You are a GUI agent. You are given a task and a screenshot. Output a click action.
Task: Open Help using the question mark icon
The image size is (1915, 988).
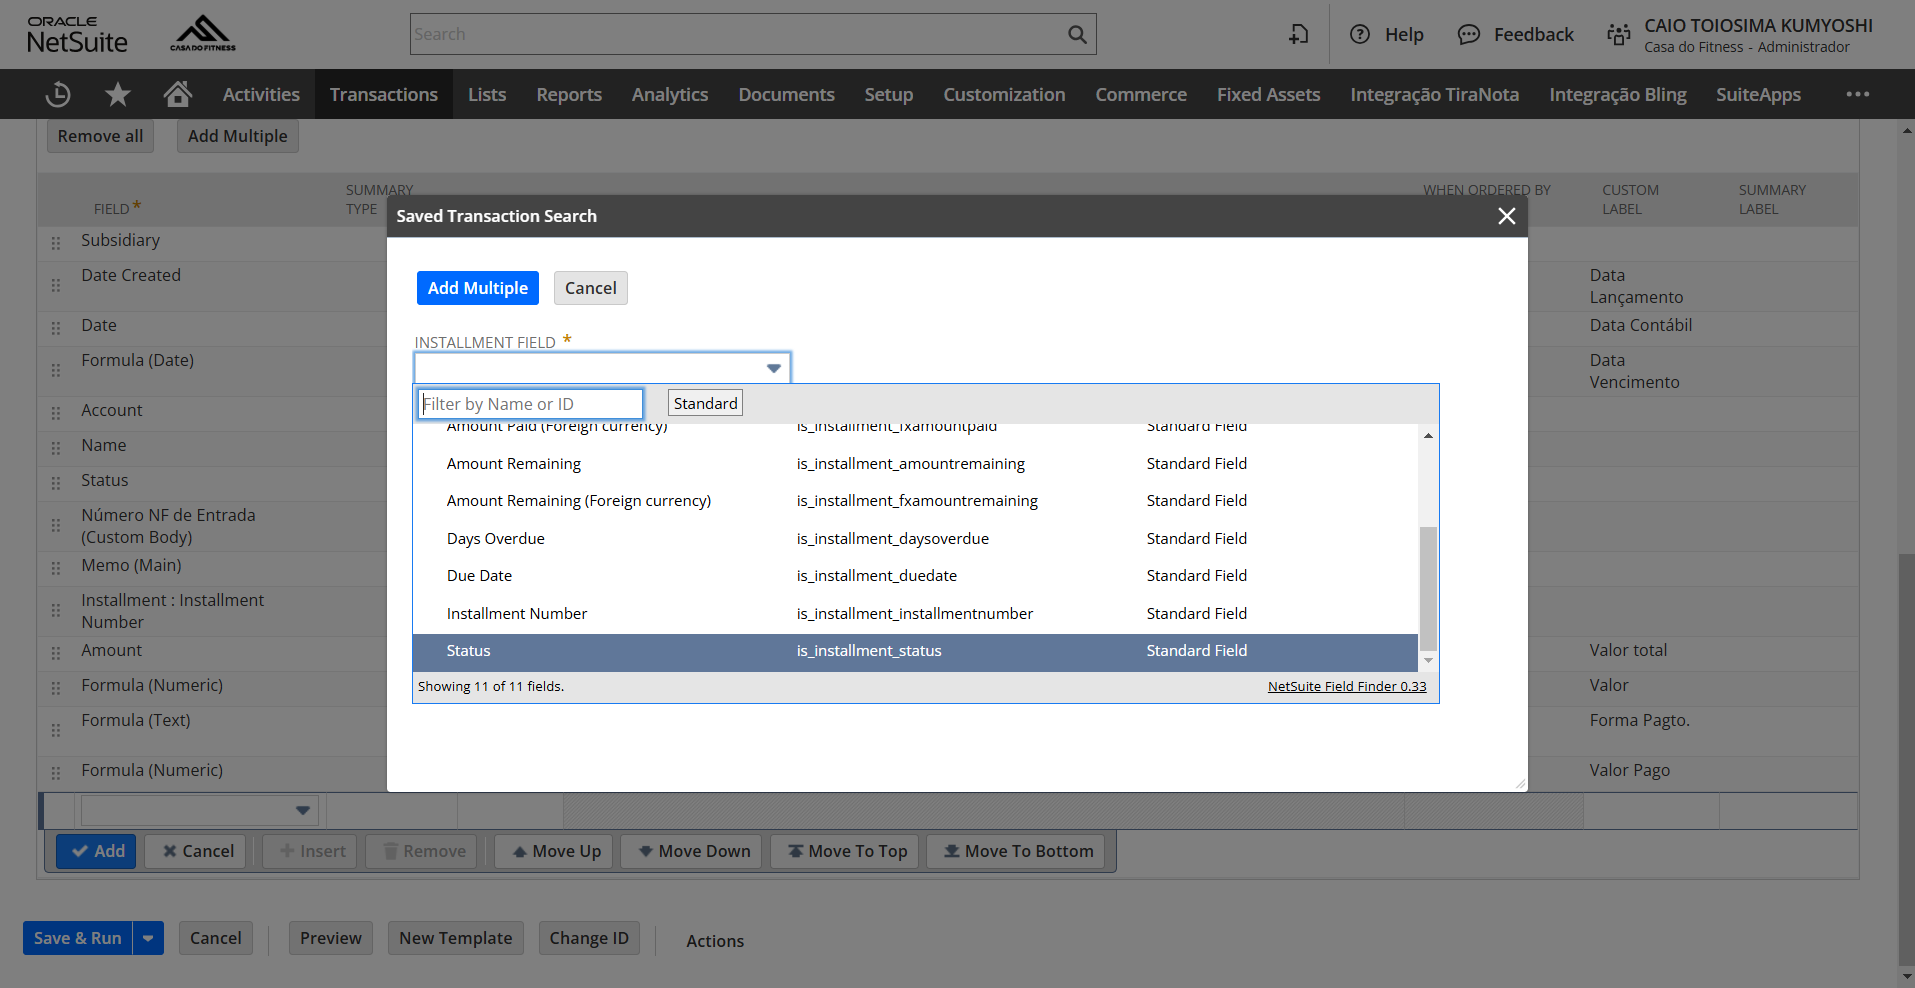pyautogui.click(x=1359, y=33)
